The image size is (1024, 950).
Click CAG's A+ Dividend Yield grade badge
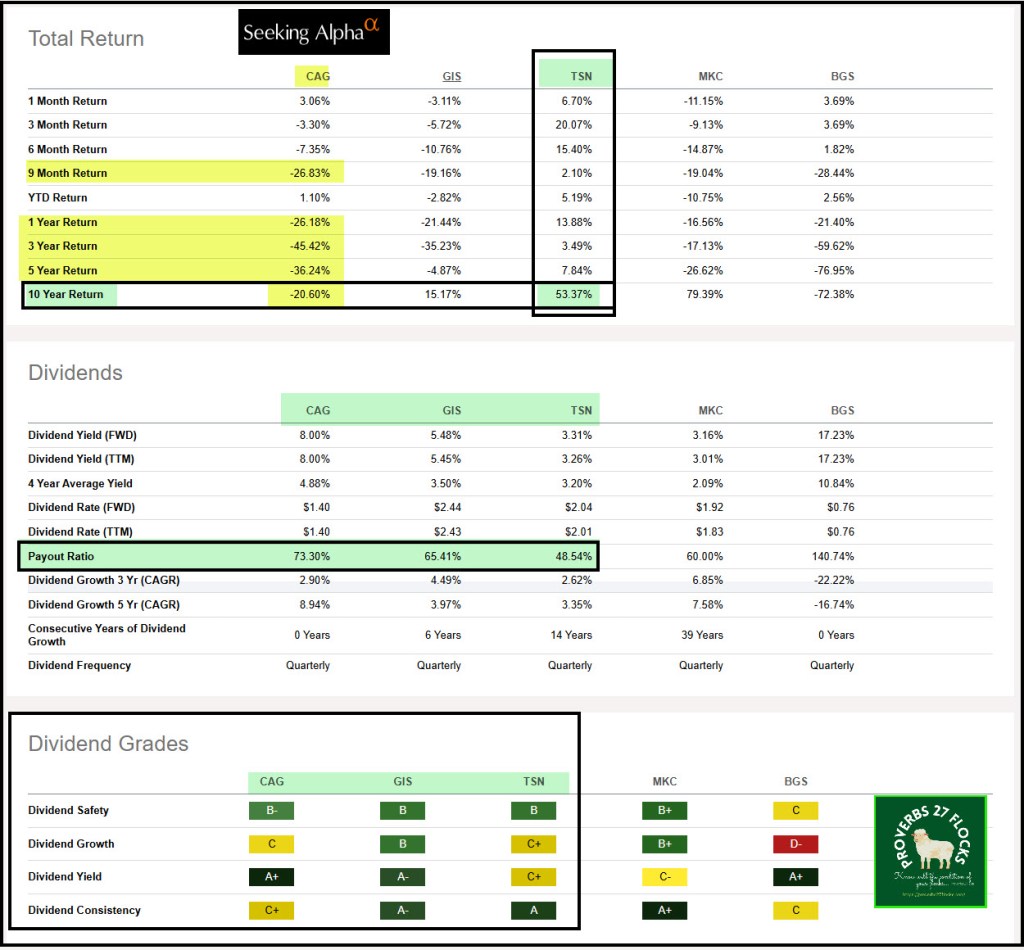(x=271, y=877)
